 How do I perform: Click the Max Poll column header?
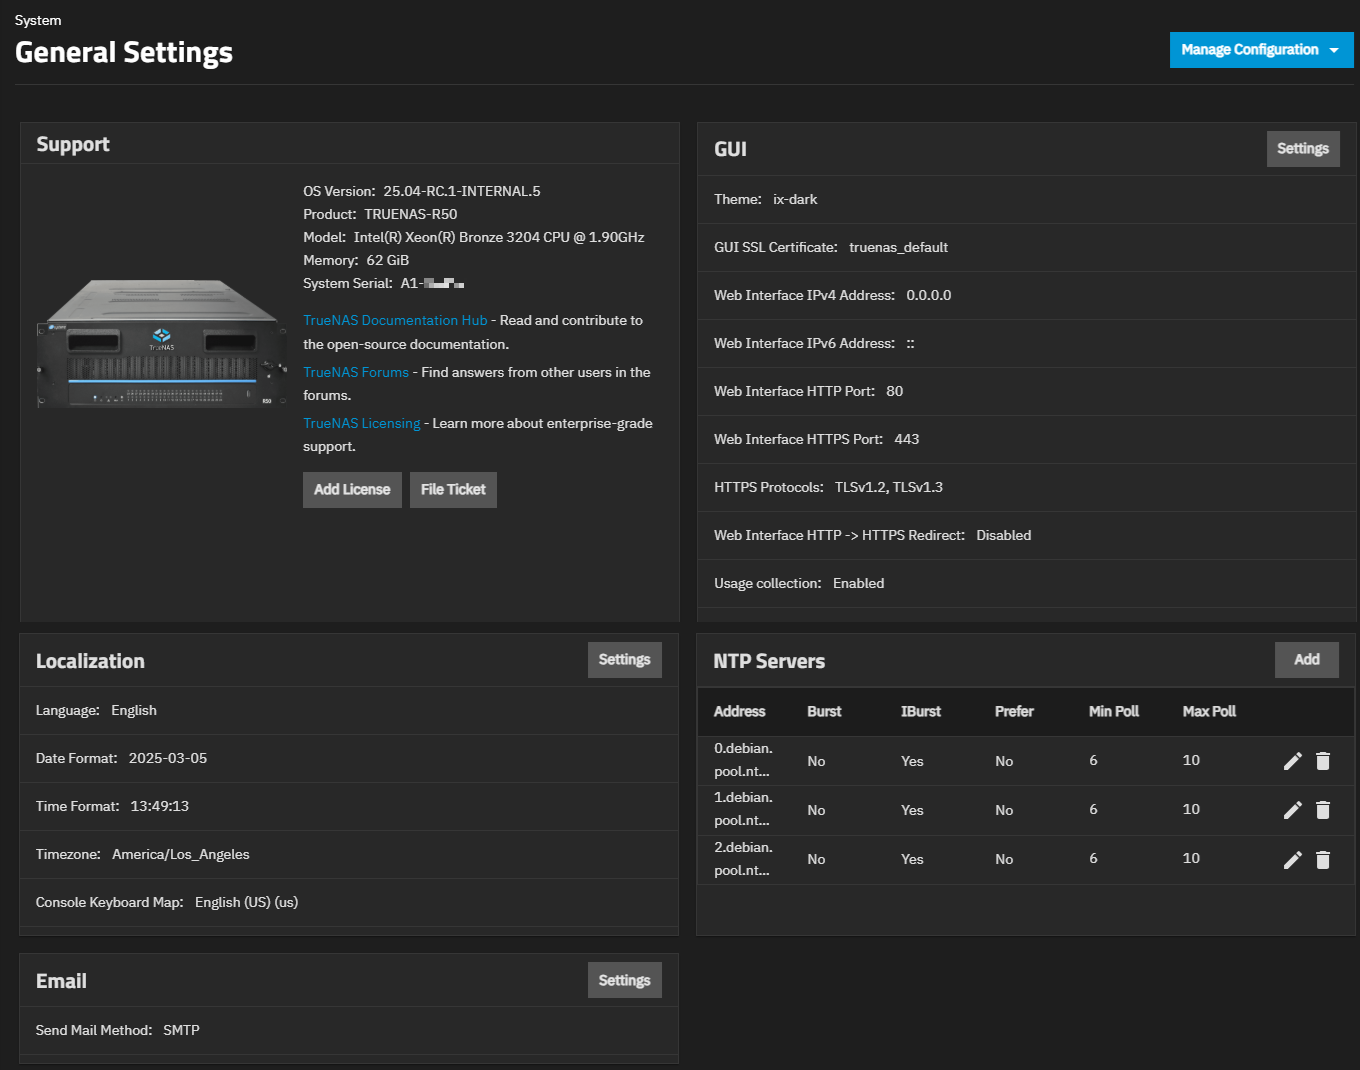click(1209, 712)
